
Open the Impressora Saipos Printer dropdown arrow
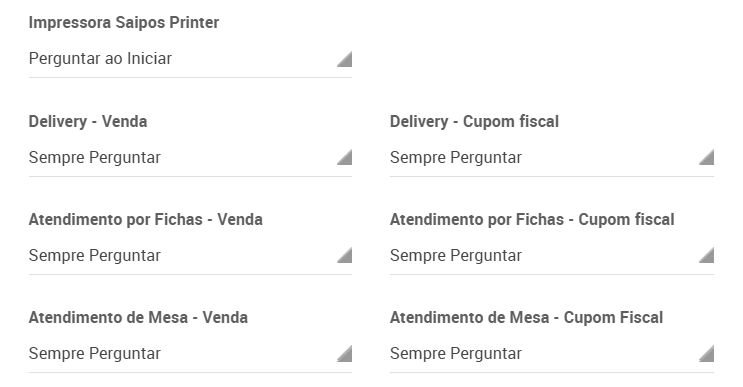pyautogui.click(x=344, y=59)
